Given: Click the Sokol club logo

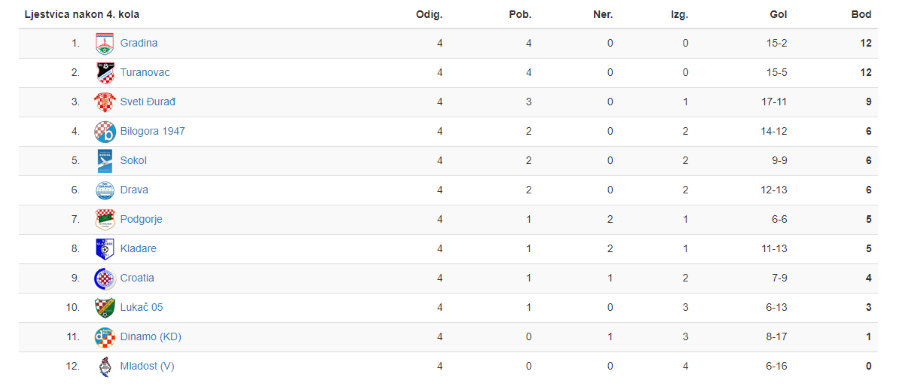Looking at the screenshot, I should [104, 161].
